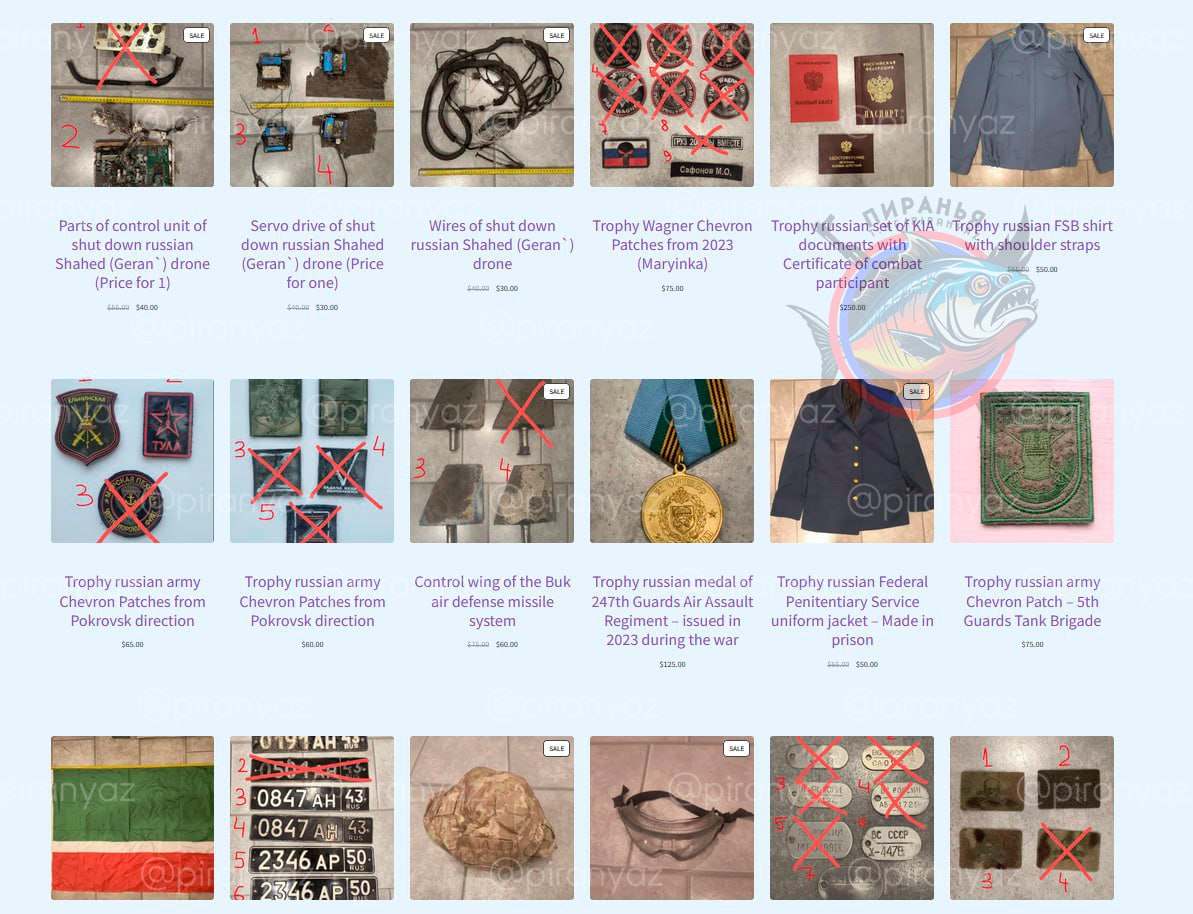Click the SALE badge on Buk wing photo

coord(557,391)
